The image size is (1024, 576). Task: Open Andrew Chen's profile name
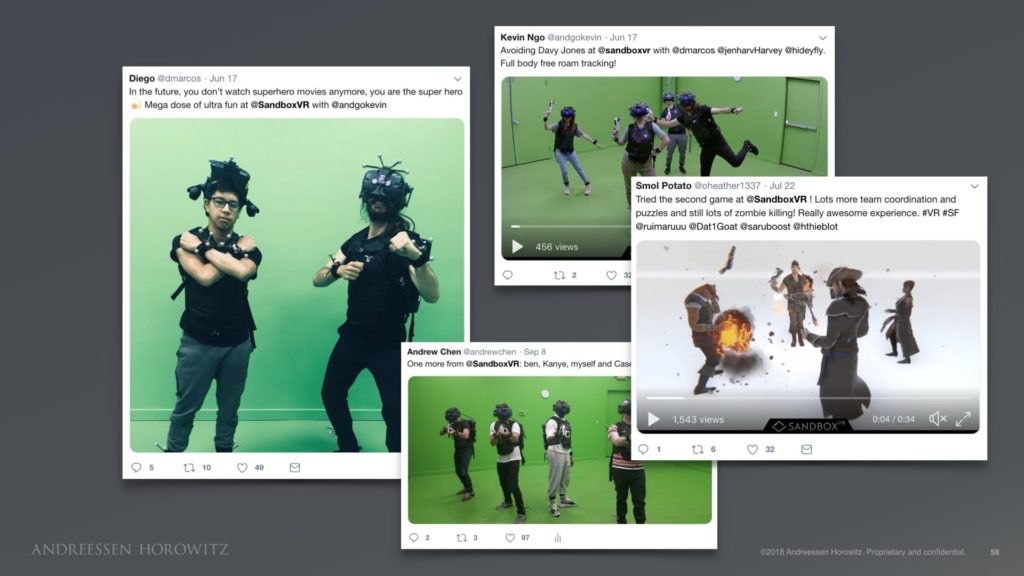[x=434, y=351]
